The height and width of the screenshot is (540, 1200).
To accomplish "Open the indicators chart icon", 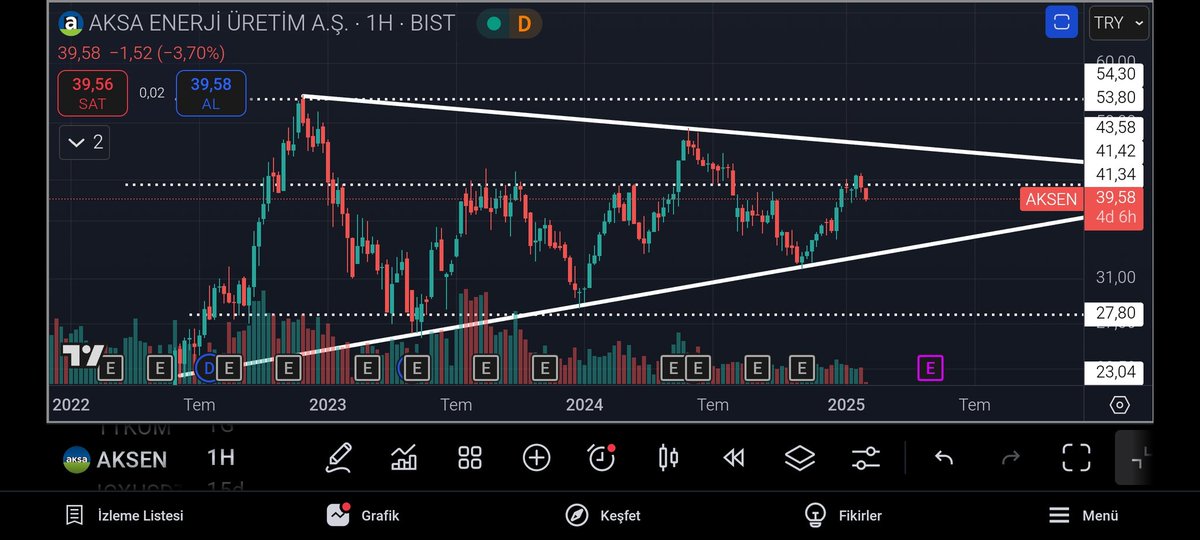I will click(x=404, y=458).
